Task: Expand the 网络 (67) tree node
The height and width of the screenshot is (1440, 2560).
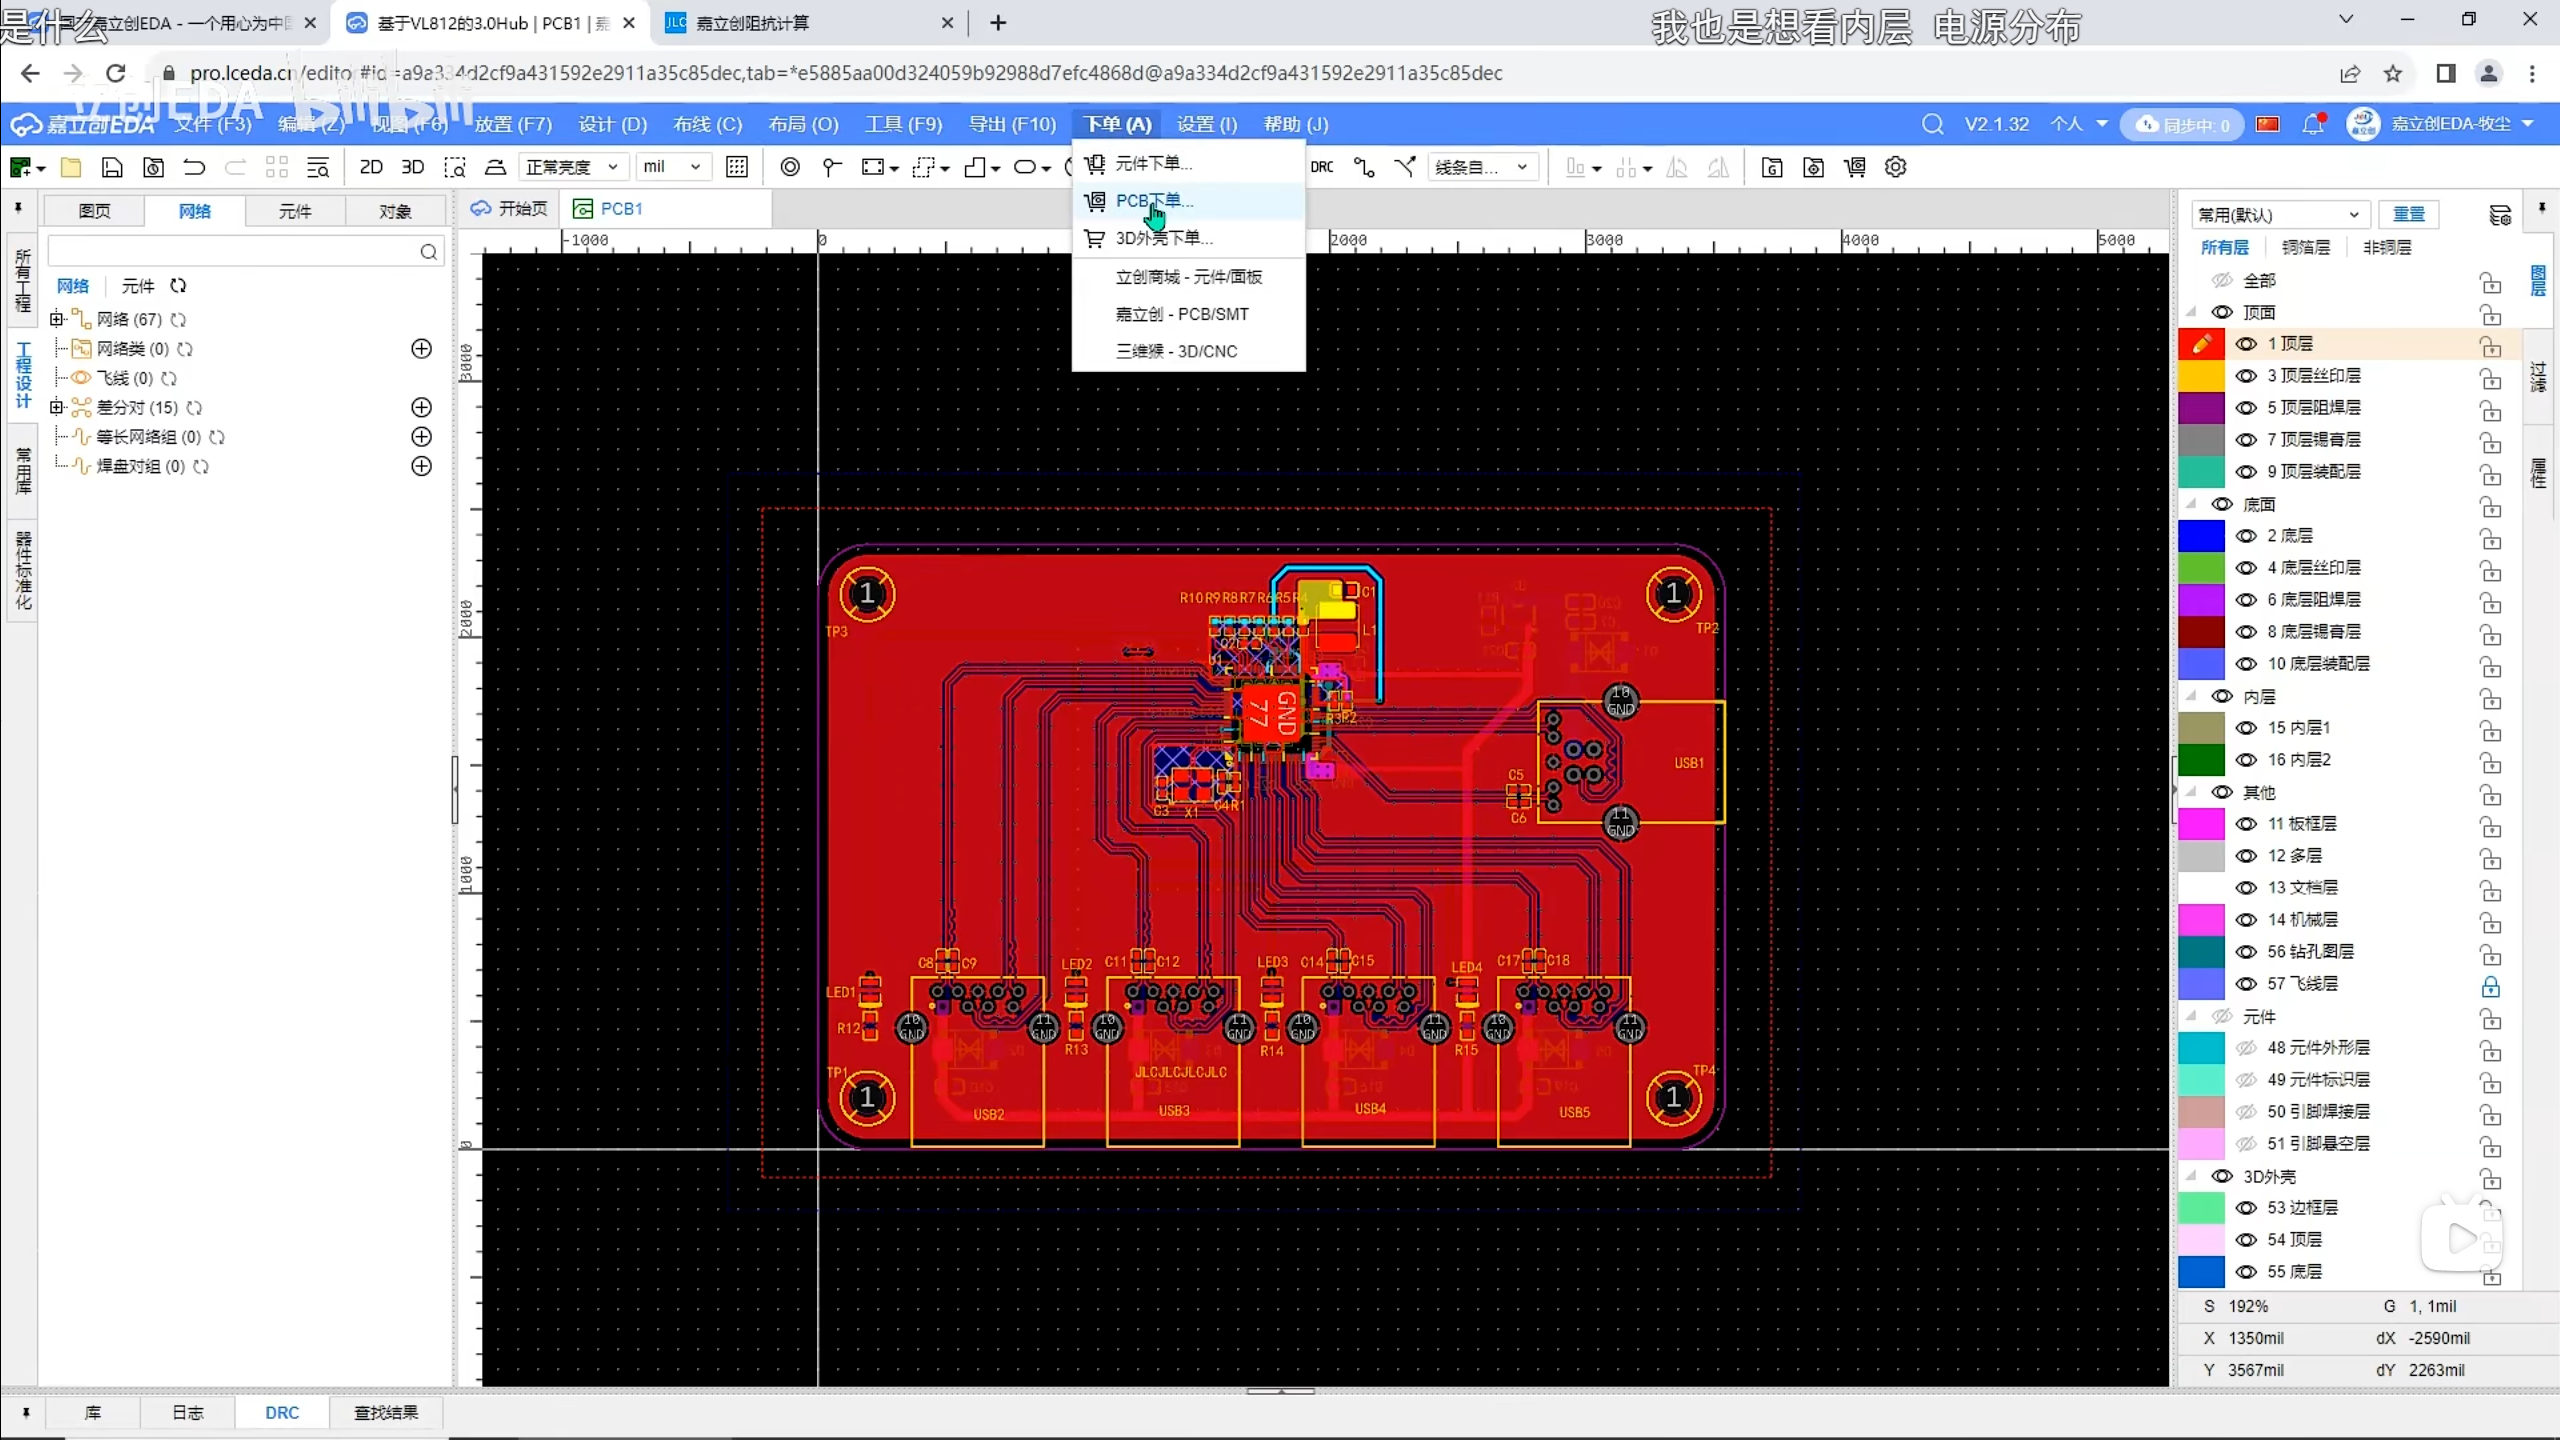Action: click(57, 319)
